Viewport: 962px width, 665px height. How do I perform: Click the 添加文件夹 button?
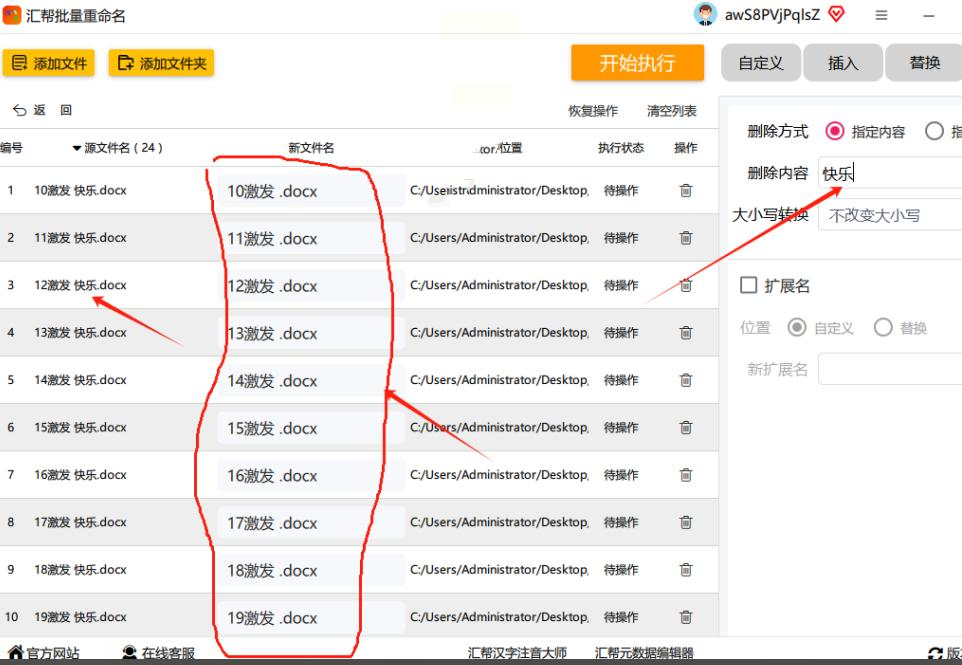(x=161, y=63)
